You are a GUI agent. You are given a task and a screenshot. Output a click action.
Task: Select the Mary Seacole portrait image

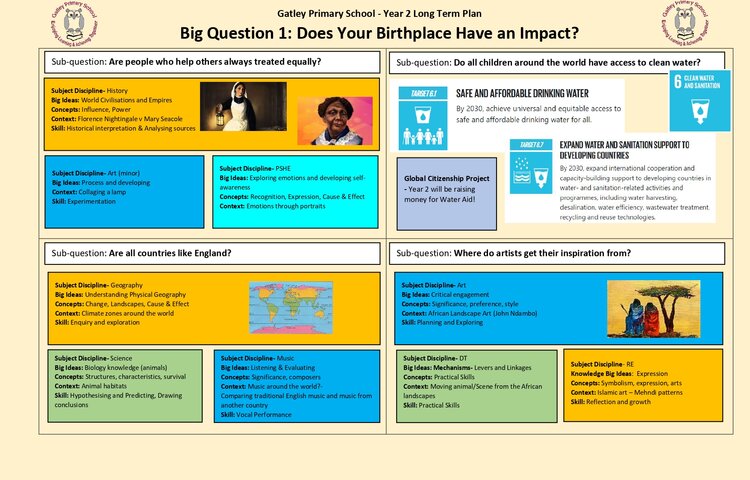click(334, 121)
